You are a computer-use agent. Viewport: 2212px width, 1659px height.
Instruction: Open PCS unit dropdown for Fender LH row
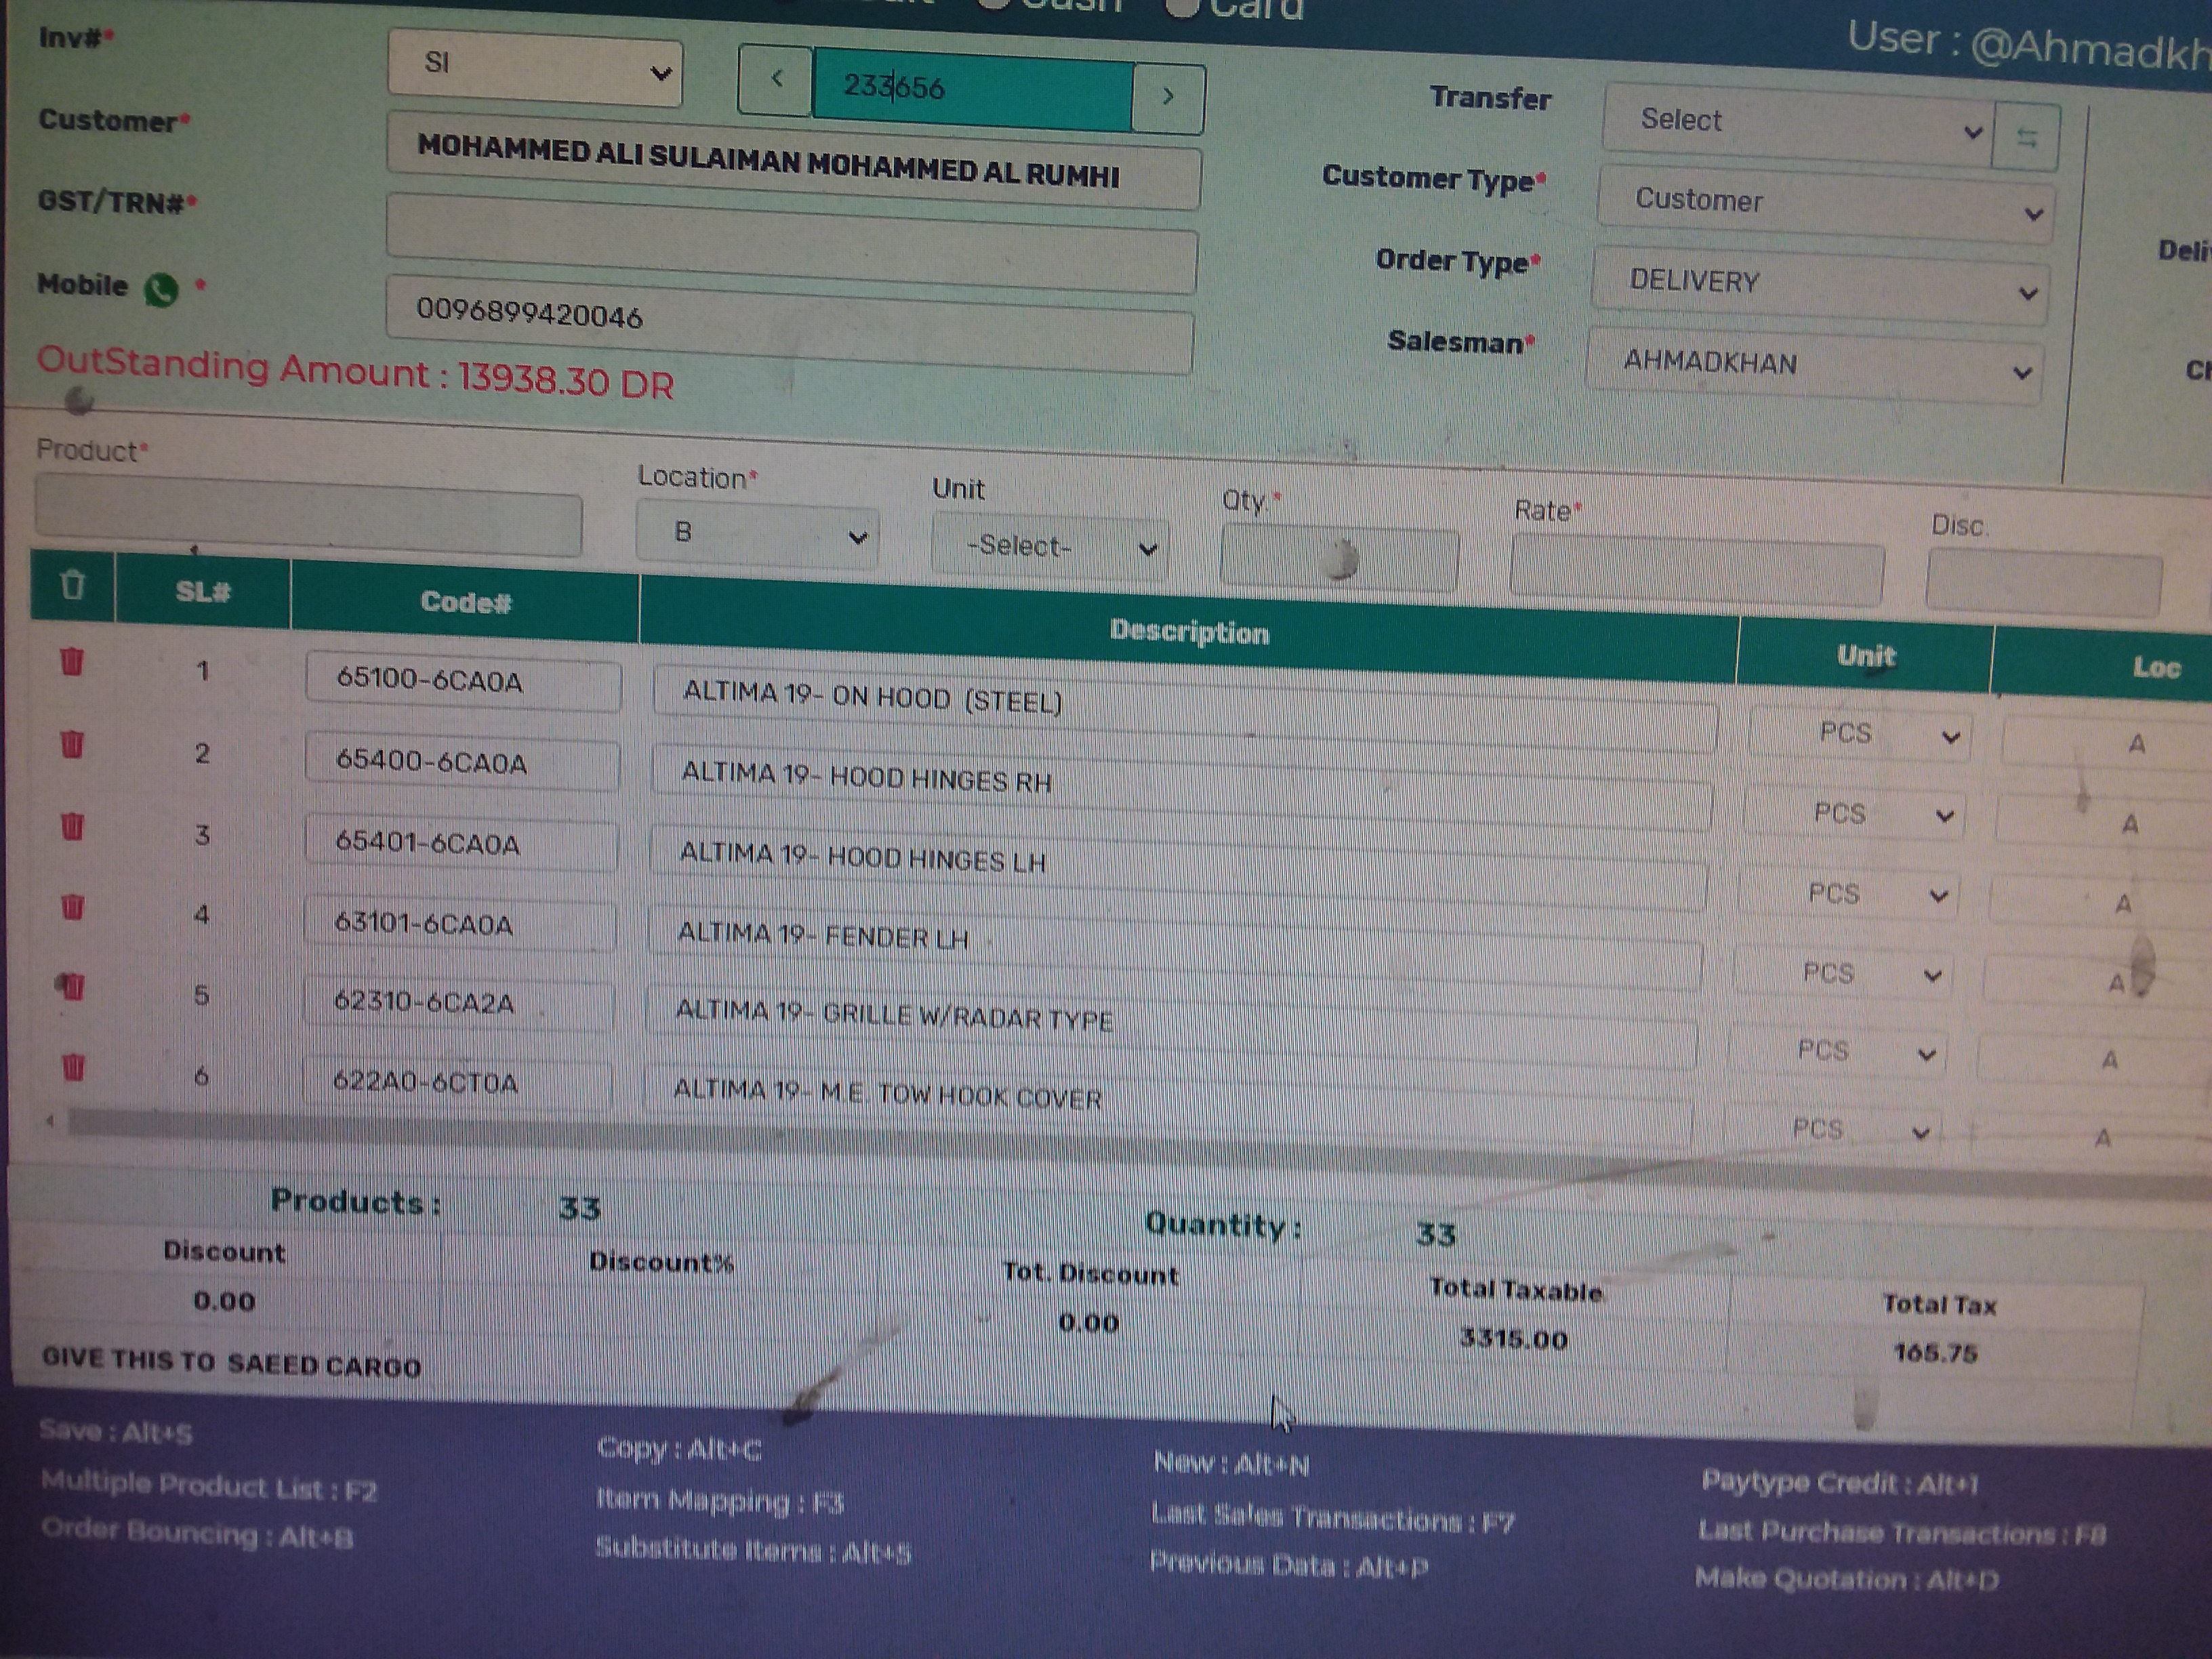pyautogui.click(x=1843, y=973)
